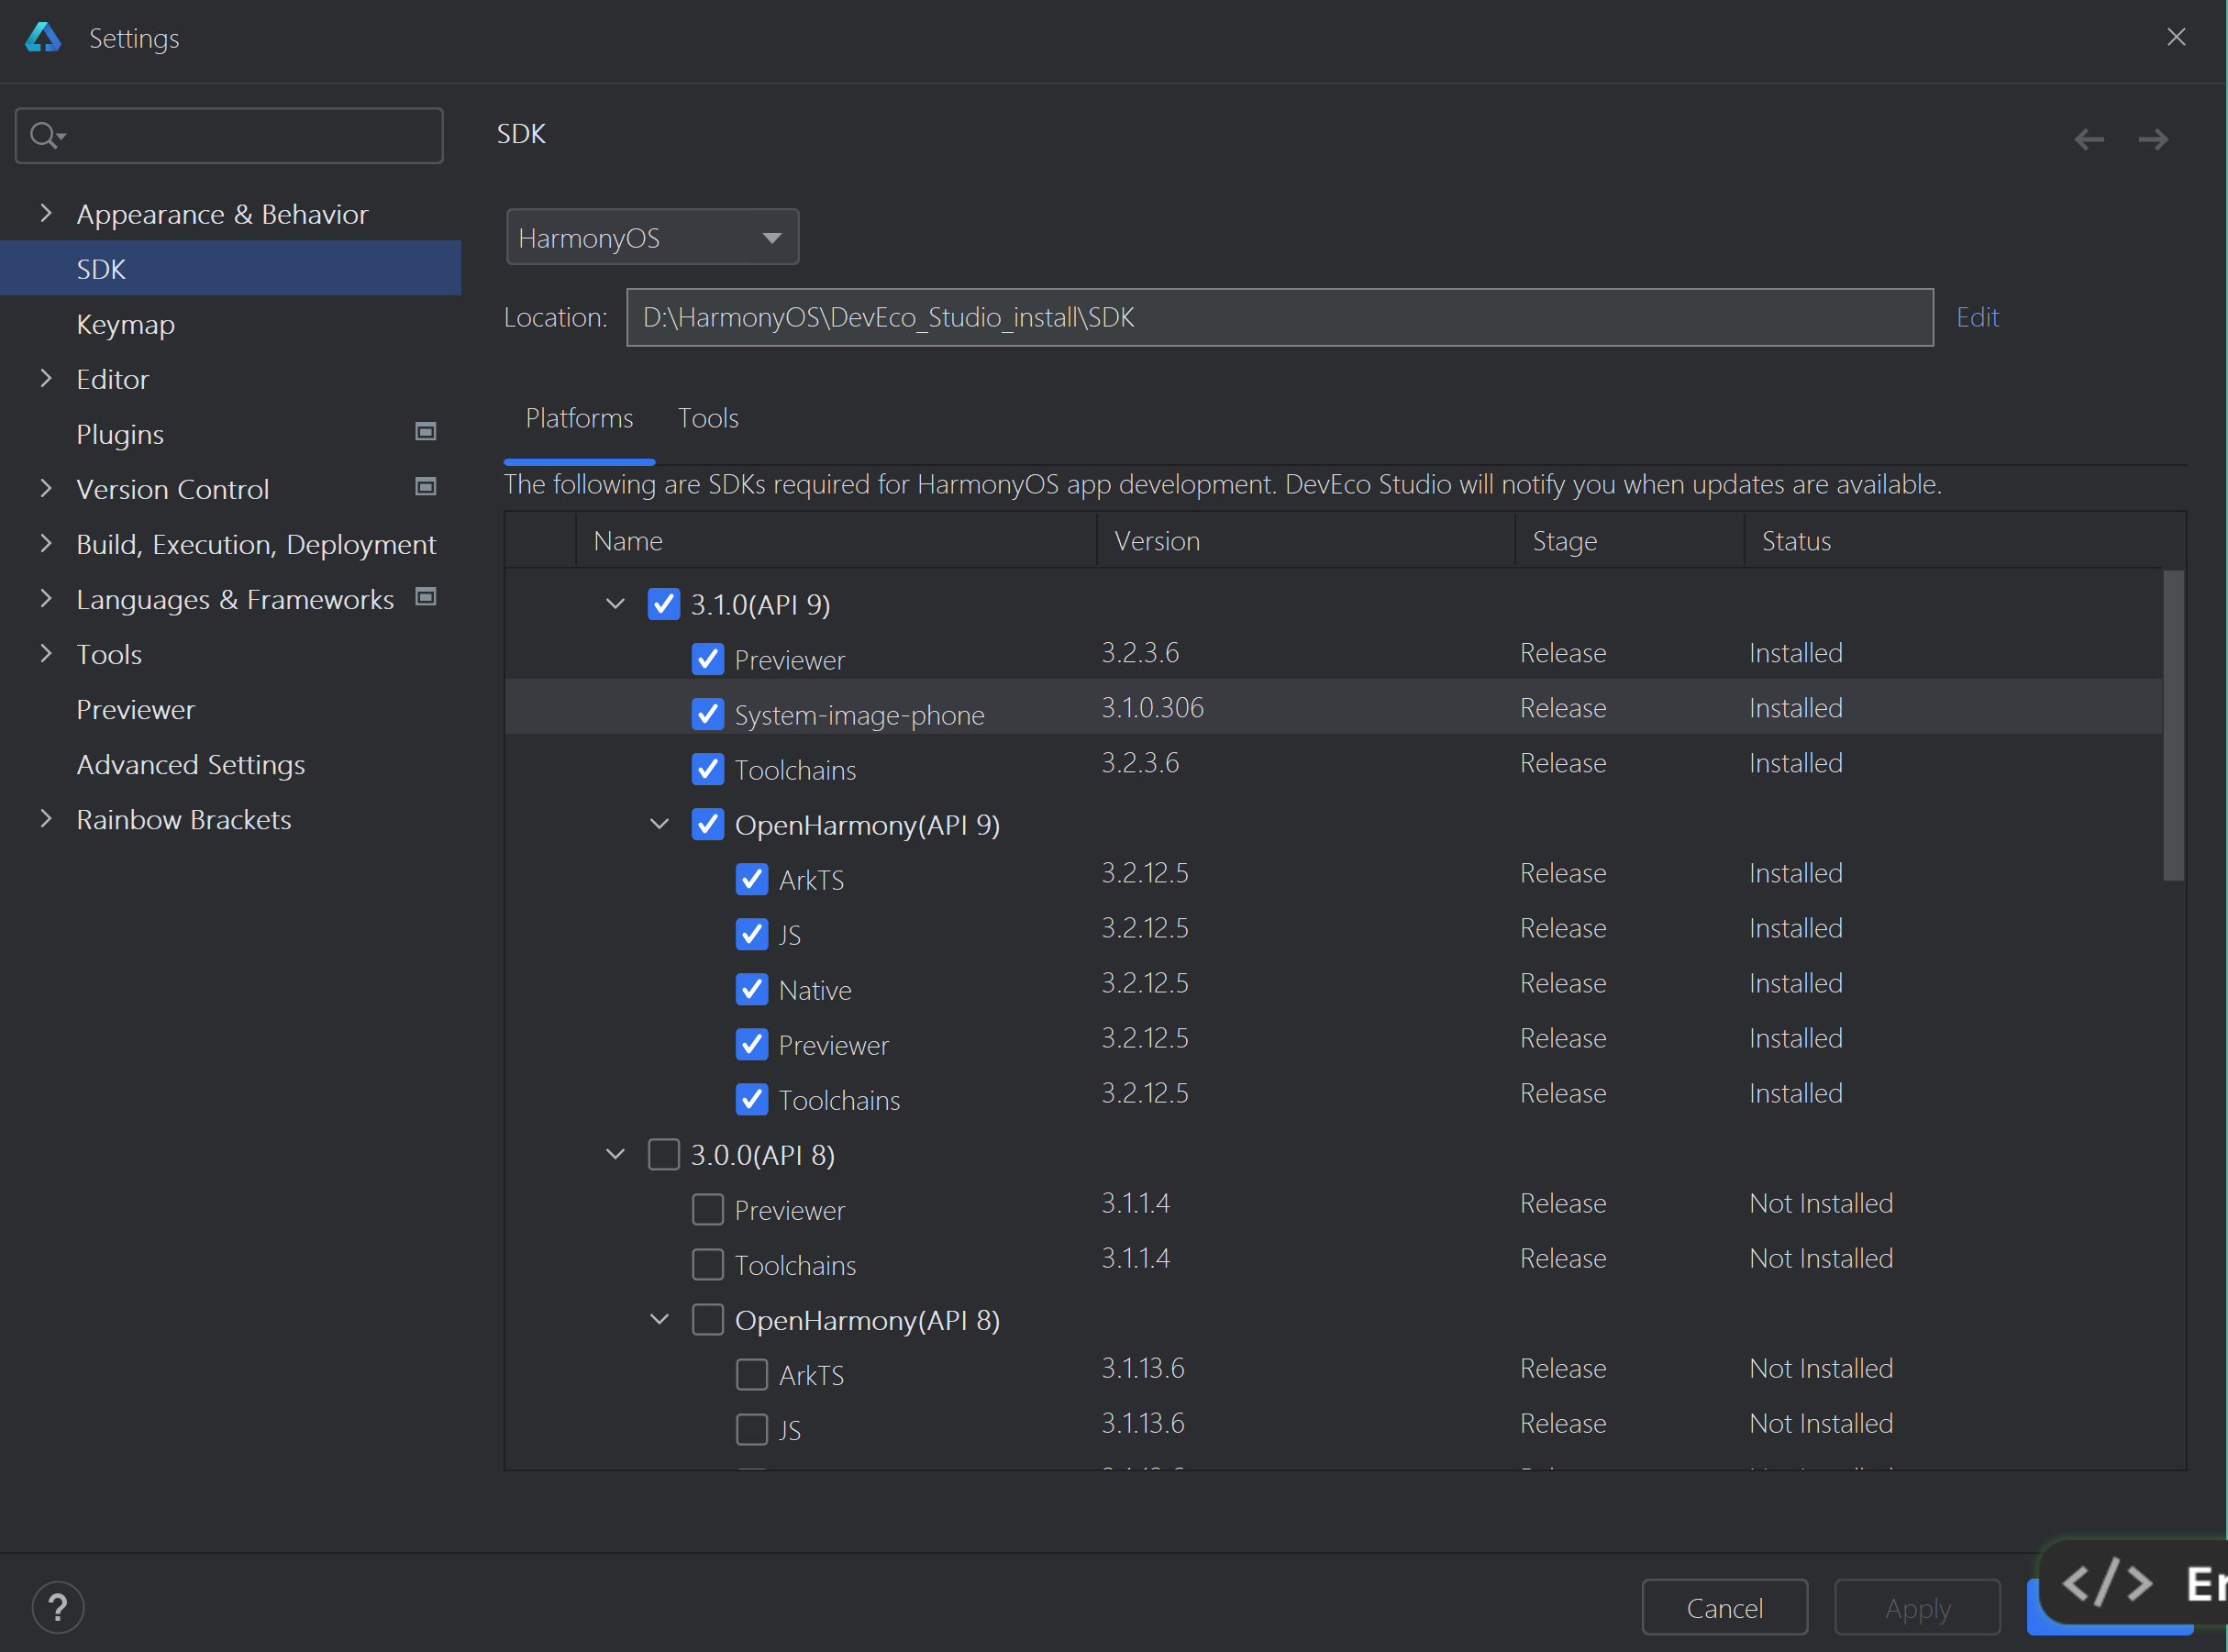2228x1652 pixels.
Task: Check Toolchains version 3.1.1.4 checkbox
Action: click(708, 1264)
